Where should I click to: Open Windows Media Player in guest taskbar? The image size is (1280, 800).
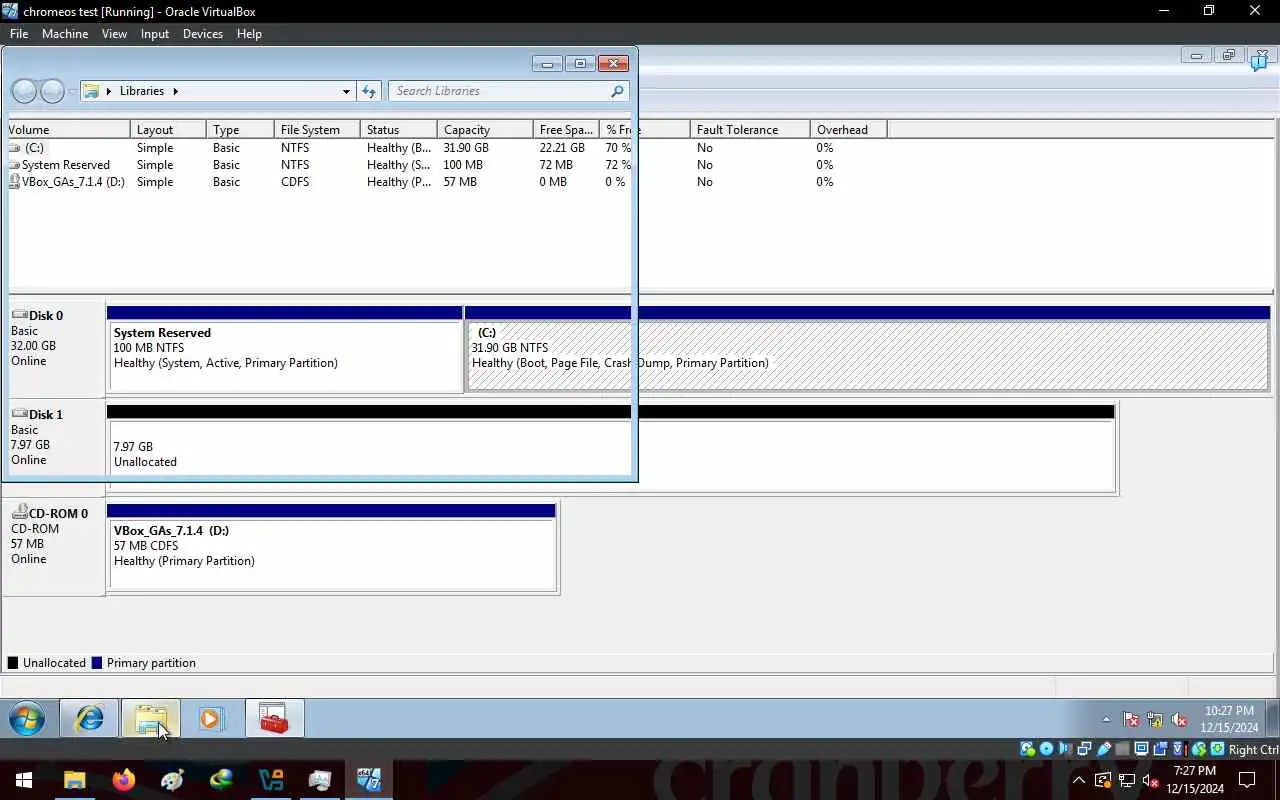point(211,718)
